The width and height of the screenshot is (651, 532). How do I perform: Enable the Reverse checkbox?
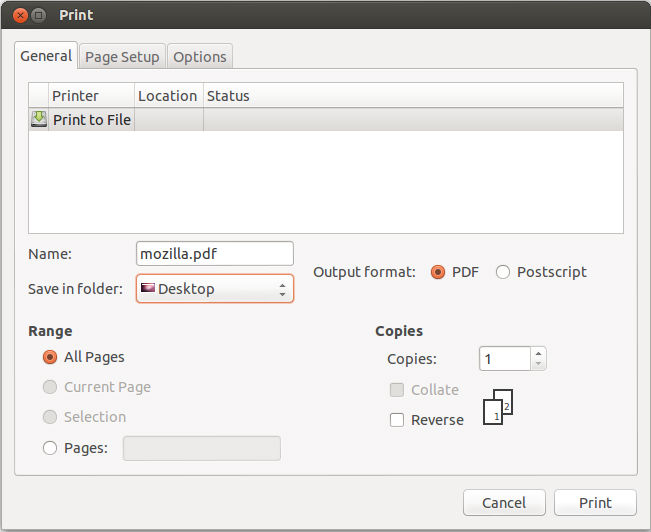[397, 420]
